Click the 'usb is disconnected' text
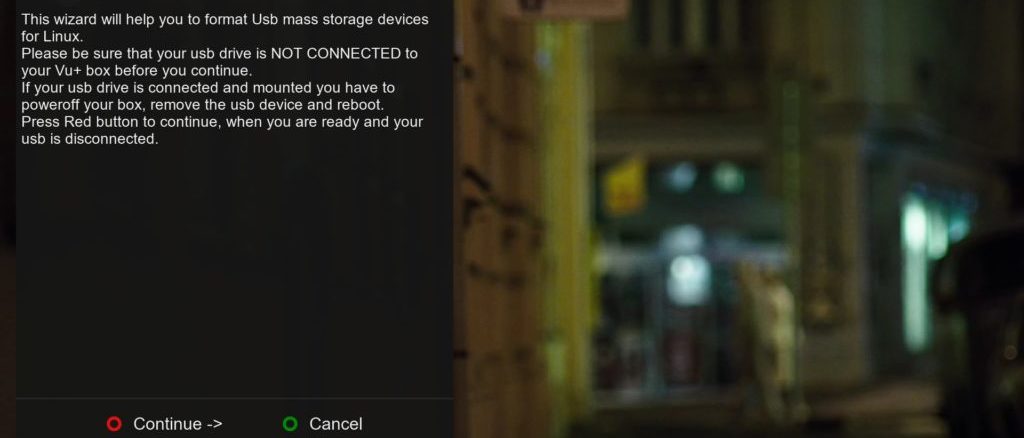Screen dimensions: 1024x438 coord(89,139)
